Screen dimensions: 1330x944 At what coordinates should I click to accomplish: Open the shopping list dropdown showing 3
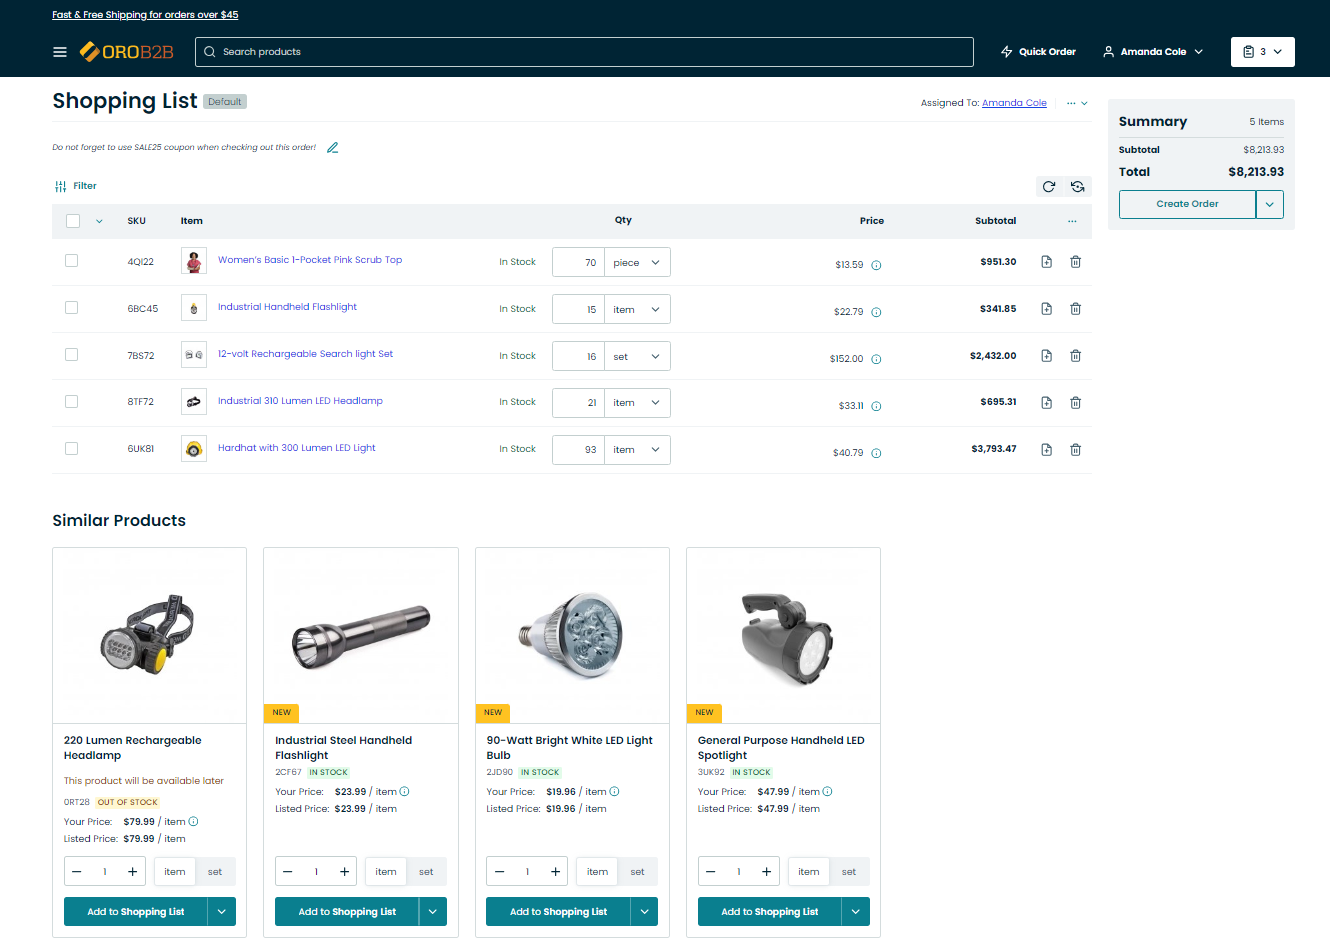[1262, 52]
